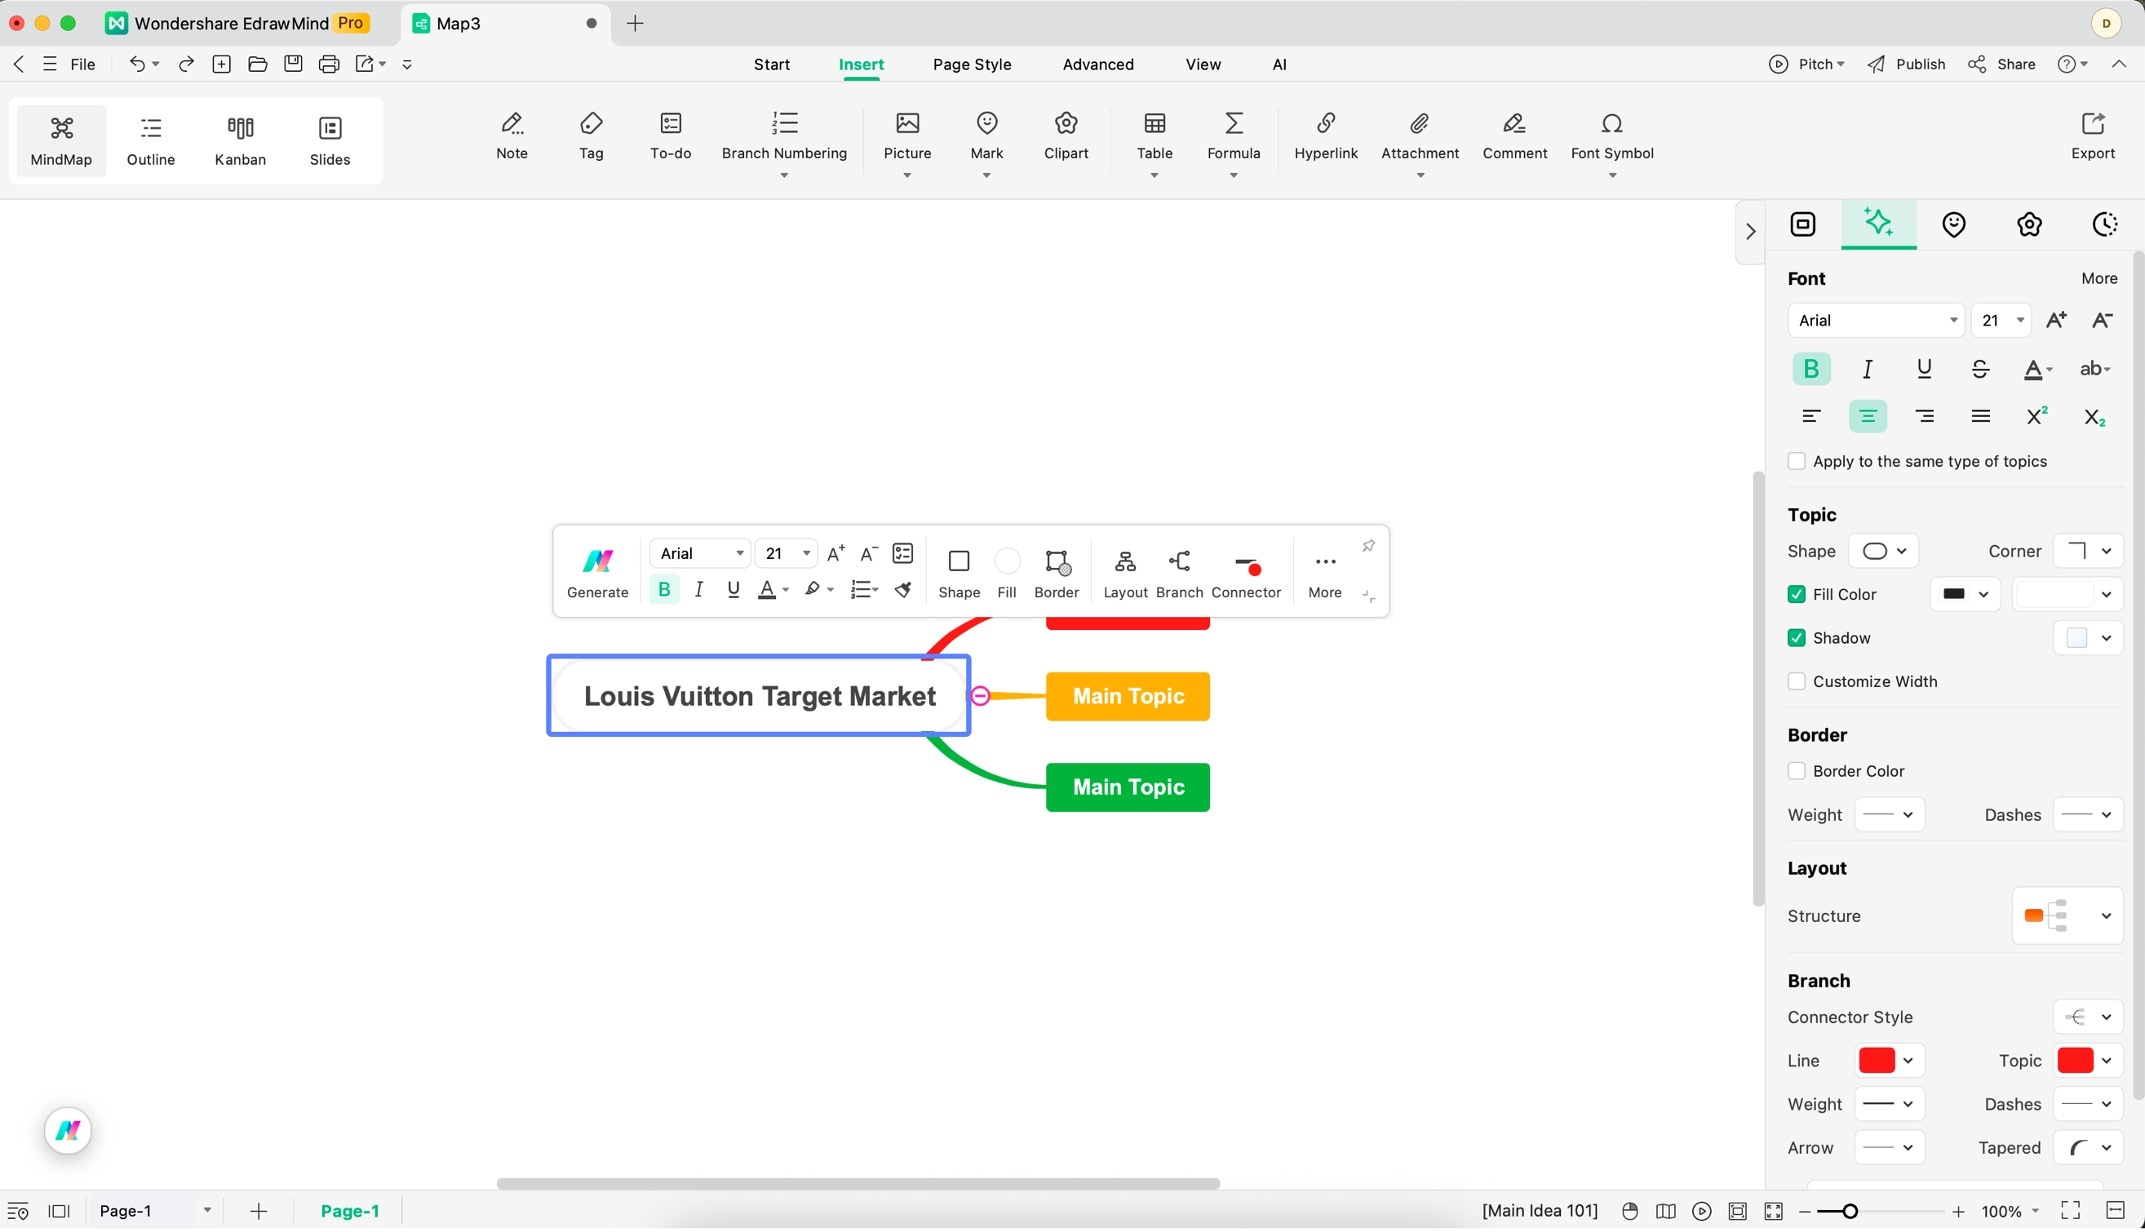Open Layout option in floating toolbar

1125,573
